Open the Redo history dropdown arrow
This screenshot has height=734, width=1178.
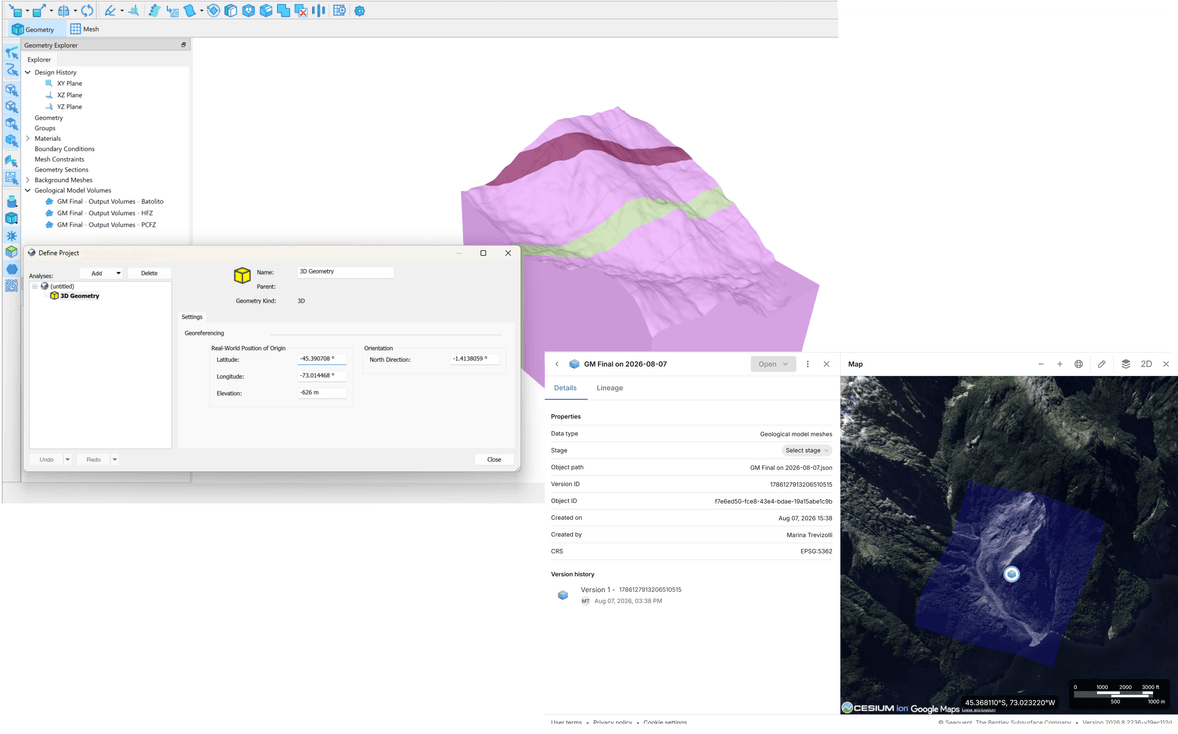(115, 460)
